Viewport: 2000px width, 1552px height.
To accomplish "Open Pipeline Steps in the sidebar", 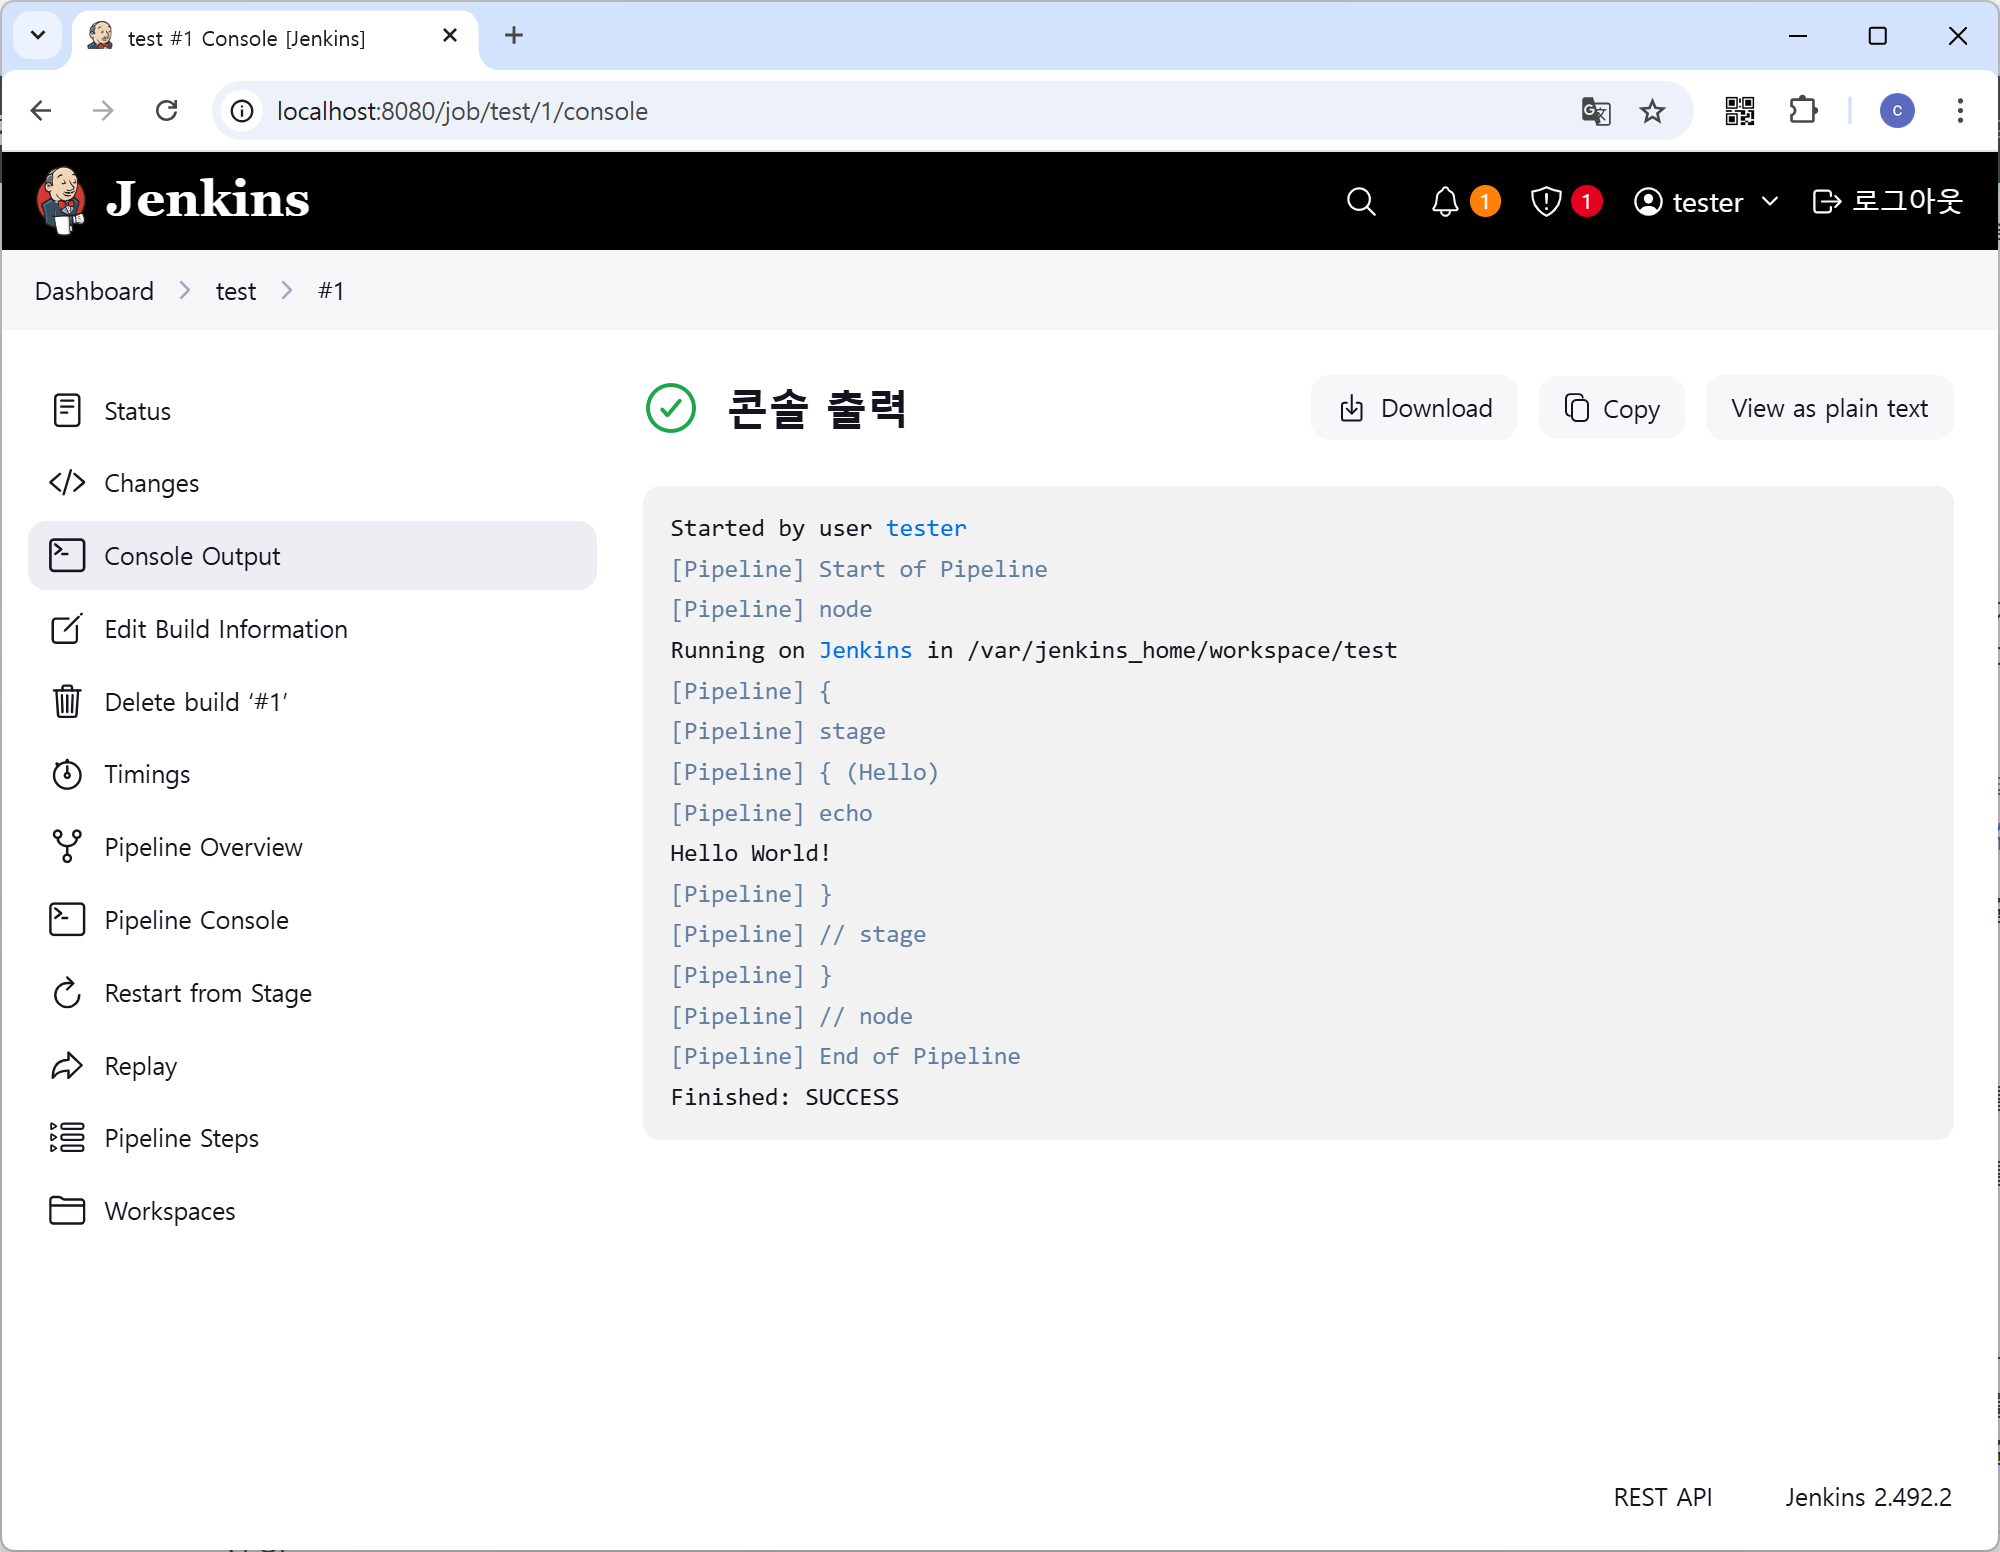I will pos(181,1138).
